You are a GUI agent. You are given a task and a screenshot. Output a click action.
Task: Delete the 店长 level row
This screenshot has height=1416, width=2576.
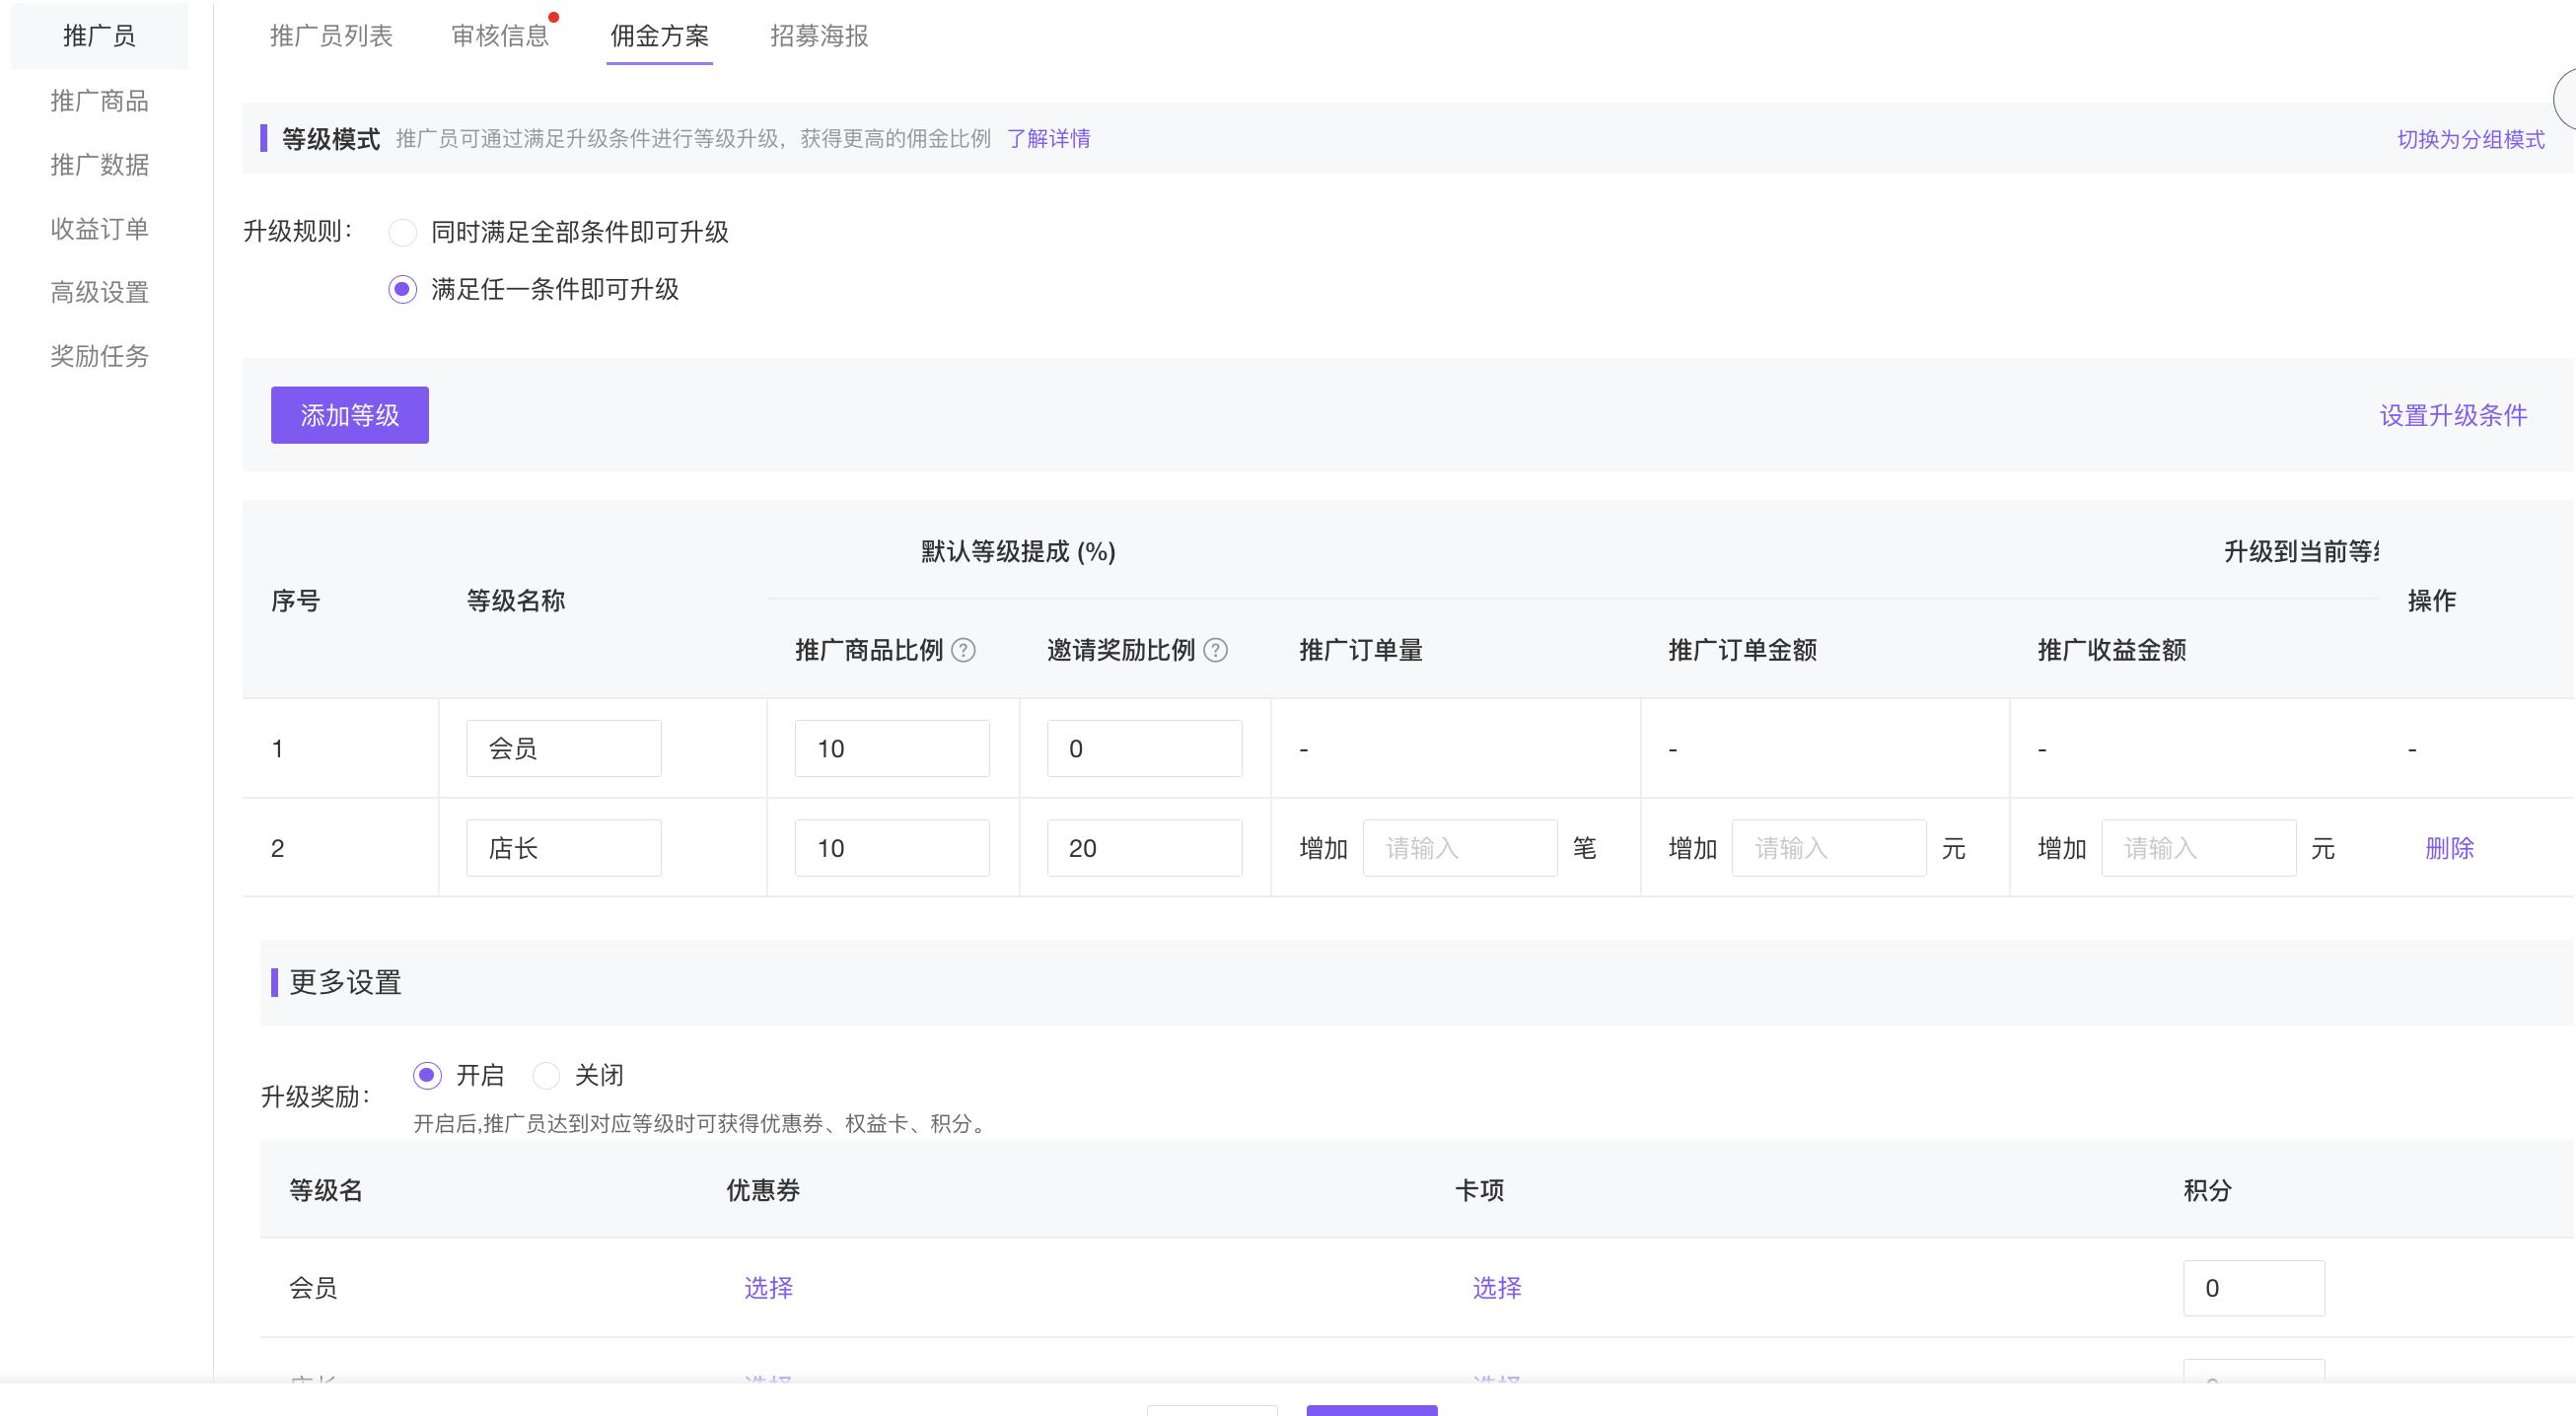point(2449,849)
